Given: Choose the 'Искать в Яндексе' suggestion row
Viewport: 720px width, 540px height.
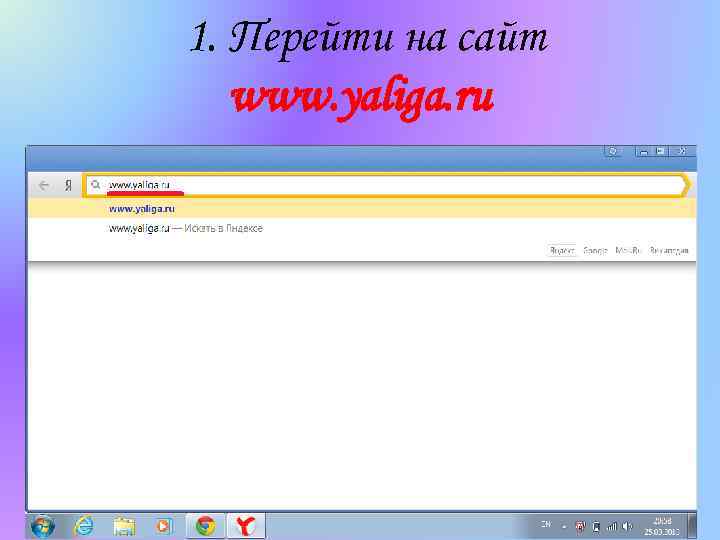Looking at the screenshot, I should pyautogui.click(x=362, y=228).
